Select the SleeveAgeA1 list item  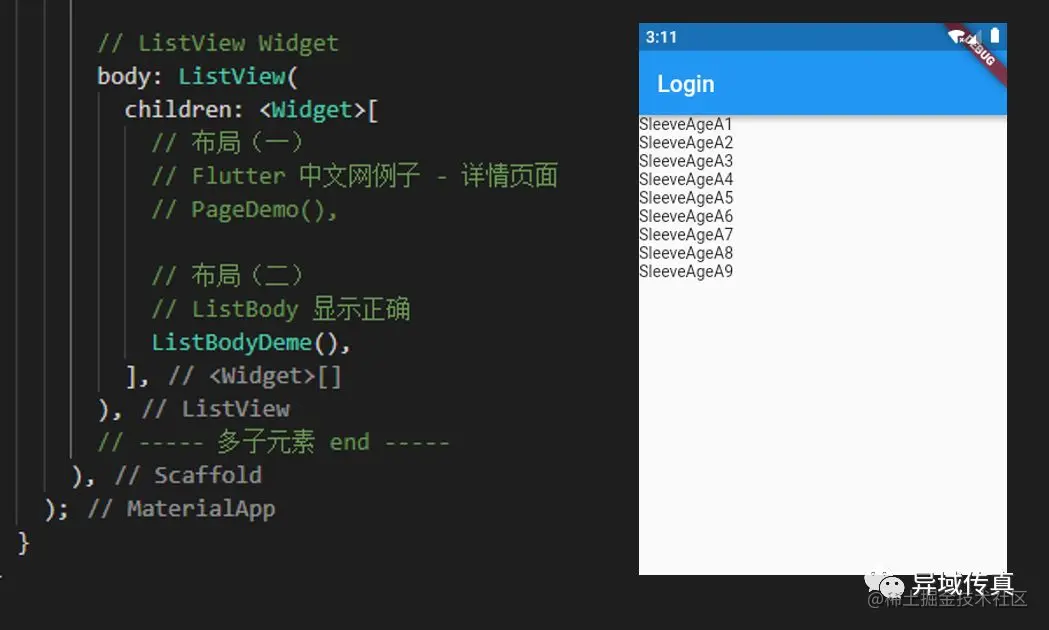click(x=686, y=124)
